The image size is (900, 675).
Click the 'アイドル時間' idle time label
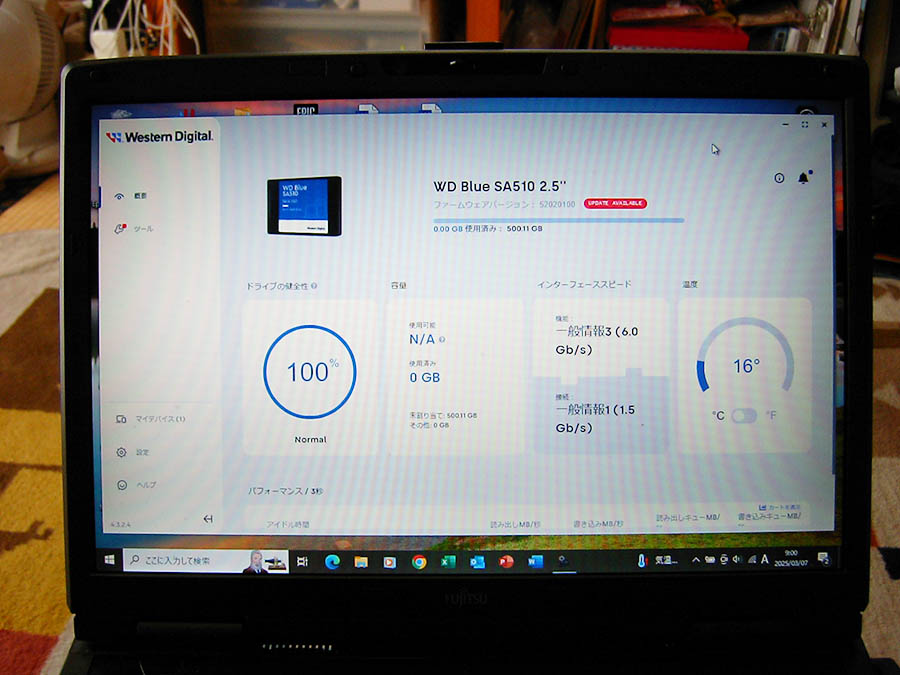[288, 524]
